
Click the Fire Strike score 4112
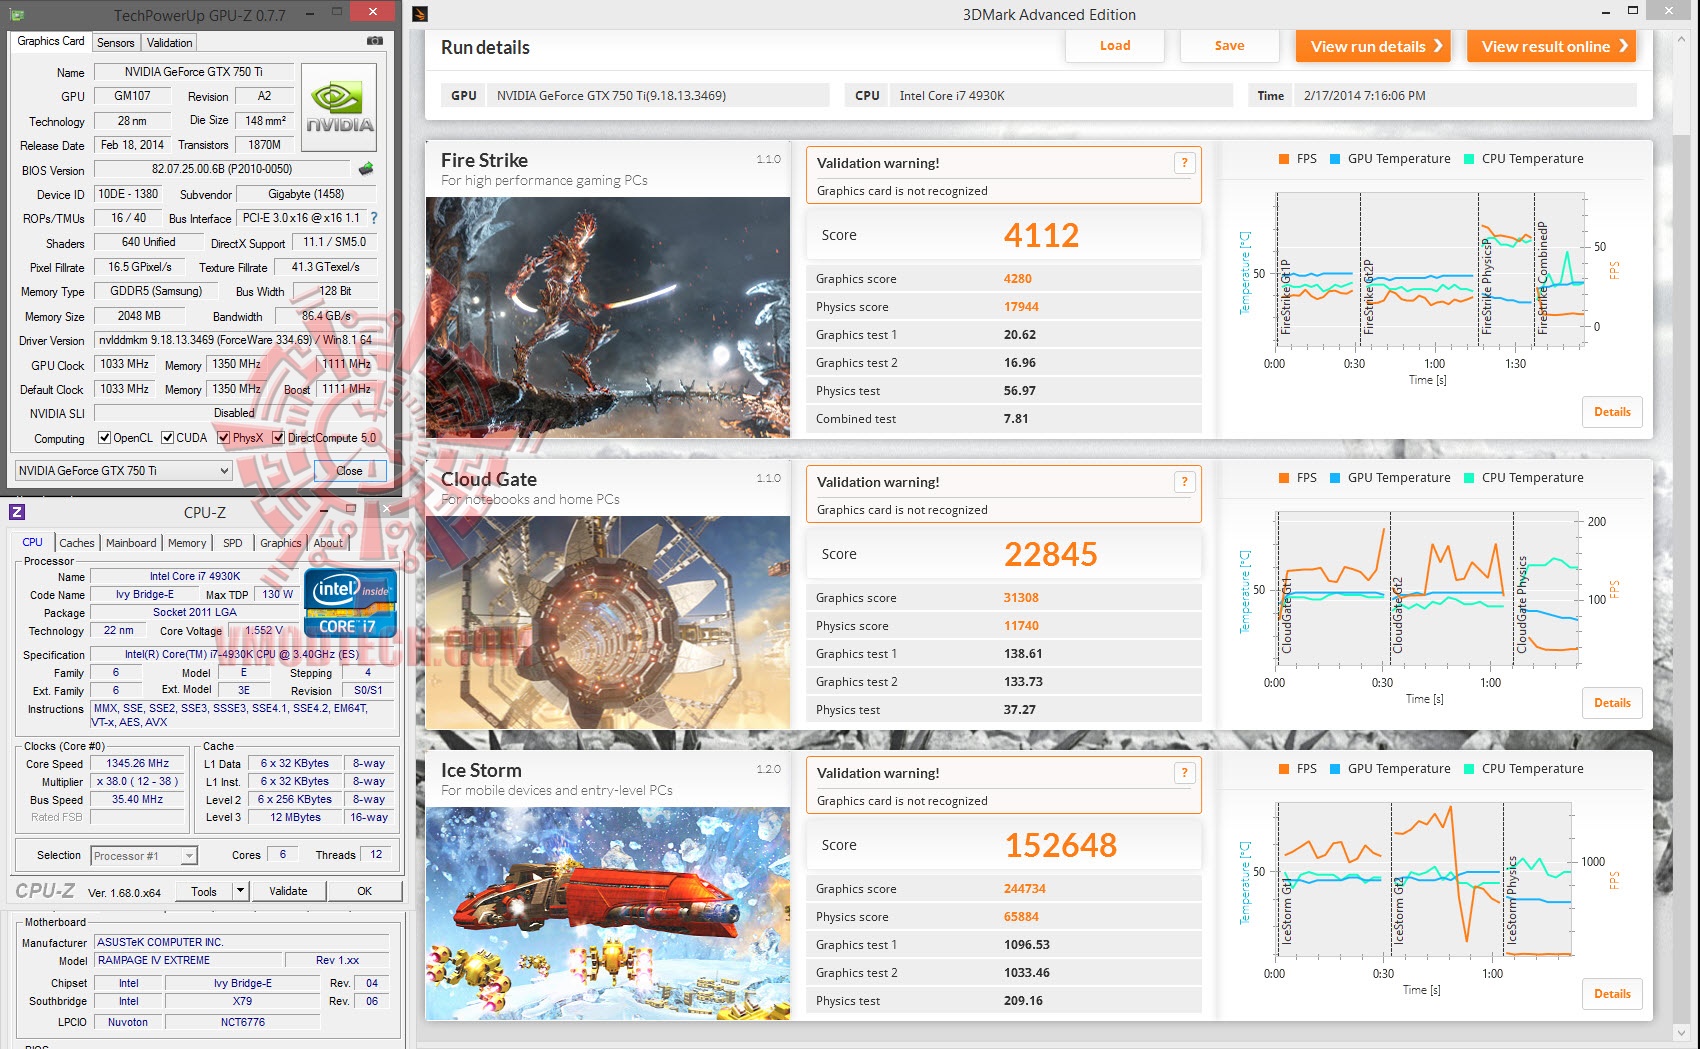click(1041, 235)
